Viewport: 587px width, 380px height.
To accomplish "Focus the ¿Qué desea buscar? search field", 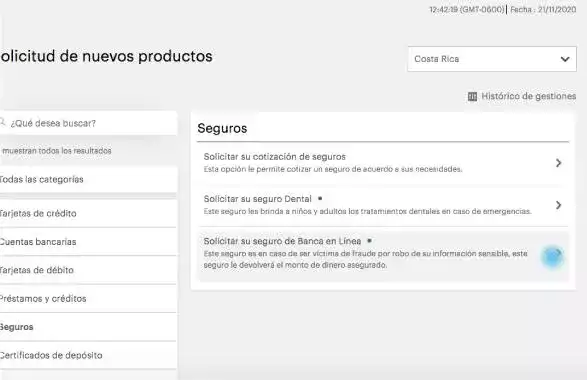I will (x=88, y=123).
